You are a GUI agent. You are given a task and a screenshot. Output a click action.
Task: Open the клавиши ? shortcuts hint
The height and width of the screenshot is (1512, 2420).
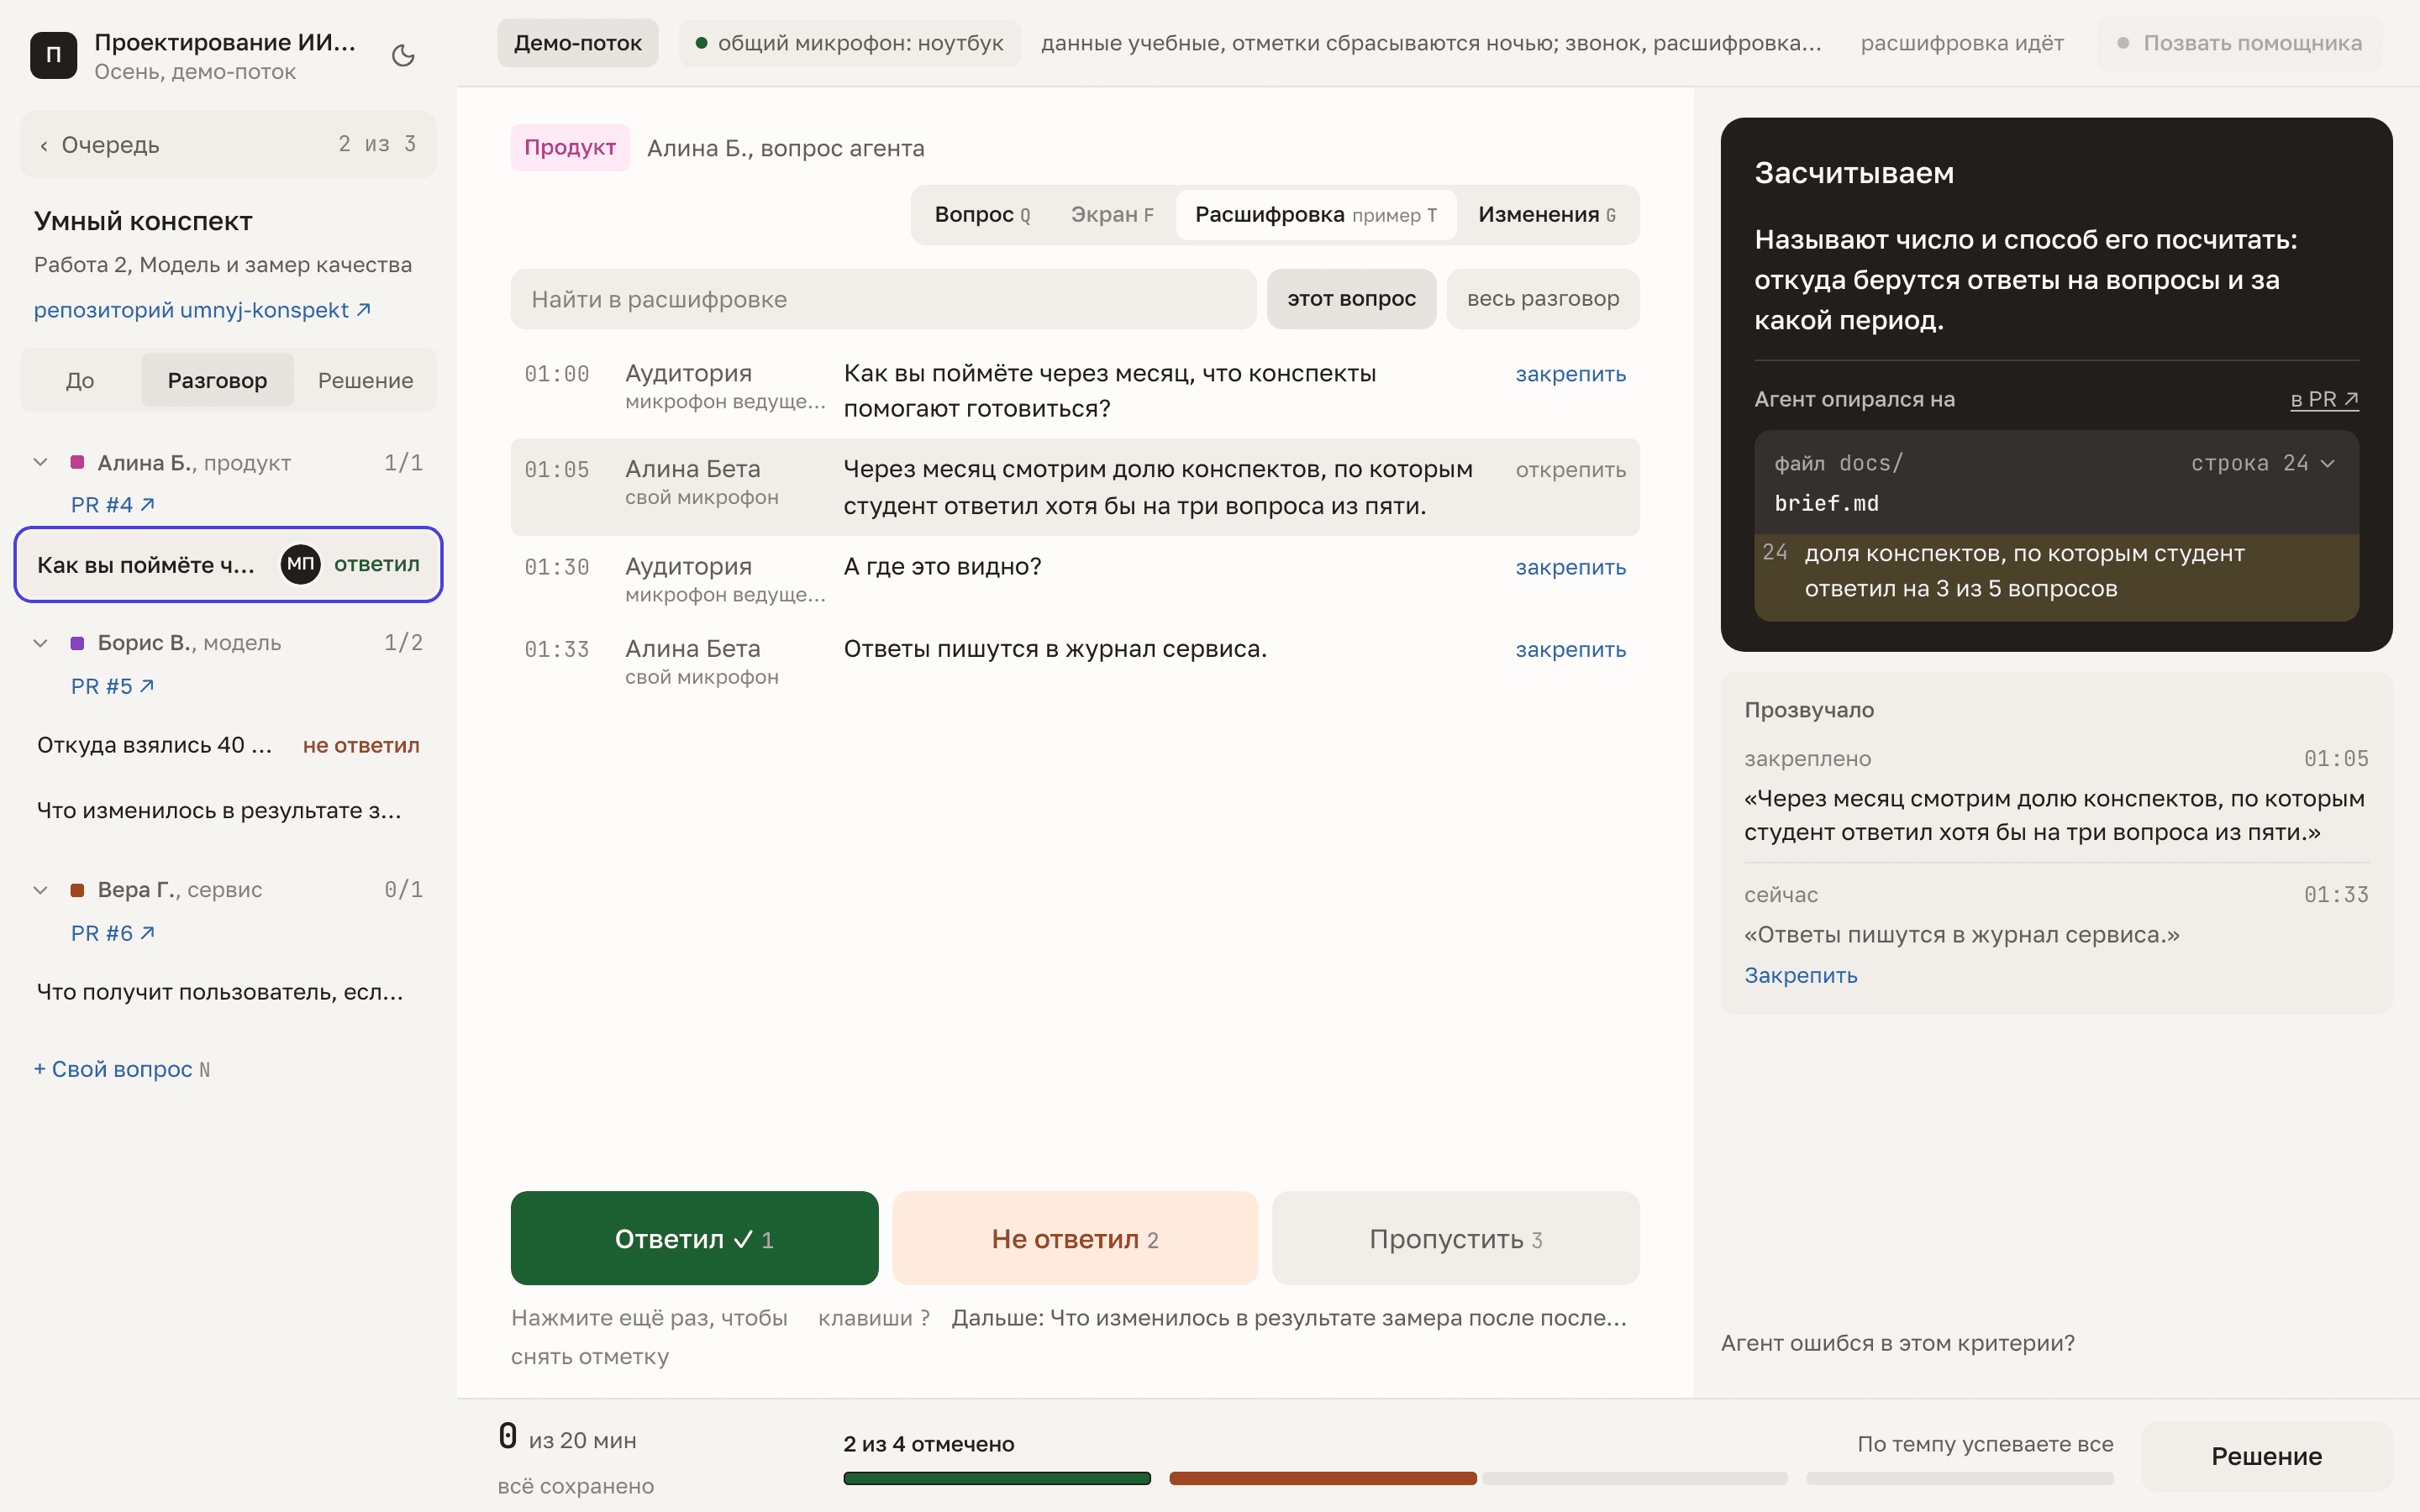click(x=873, y=1318)
